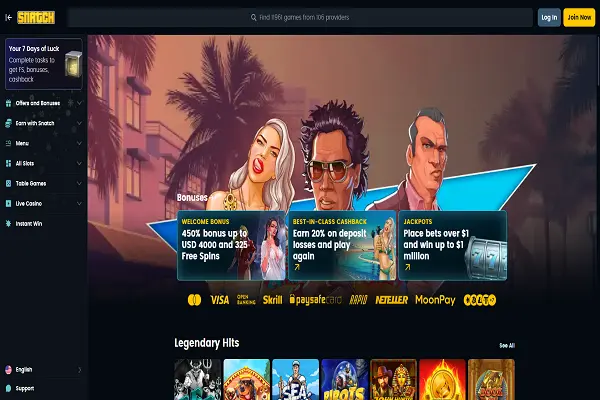This screenshot has width=600, height=400.
Task: Collapse the sidebar with the arrow icon
Action: [x=8, y=17]
